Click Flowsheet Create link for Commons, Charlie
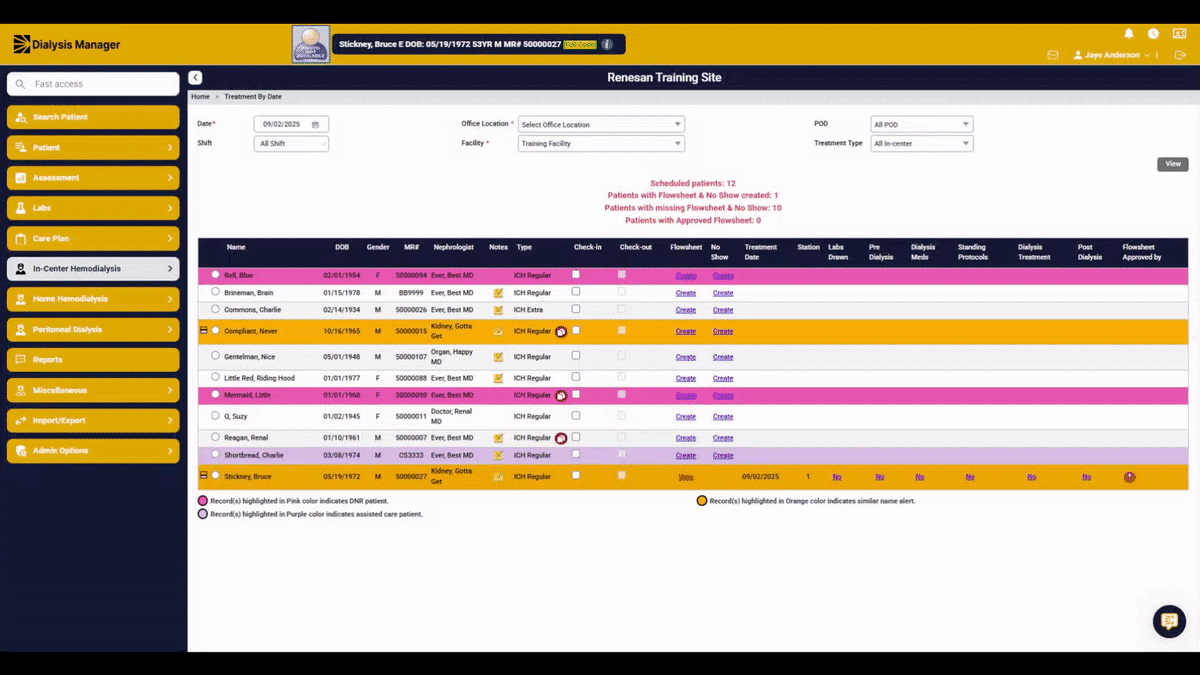This screenshot has height=675, width=1200. pyautogui.click(x=685, y=310)
